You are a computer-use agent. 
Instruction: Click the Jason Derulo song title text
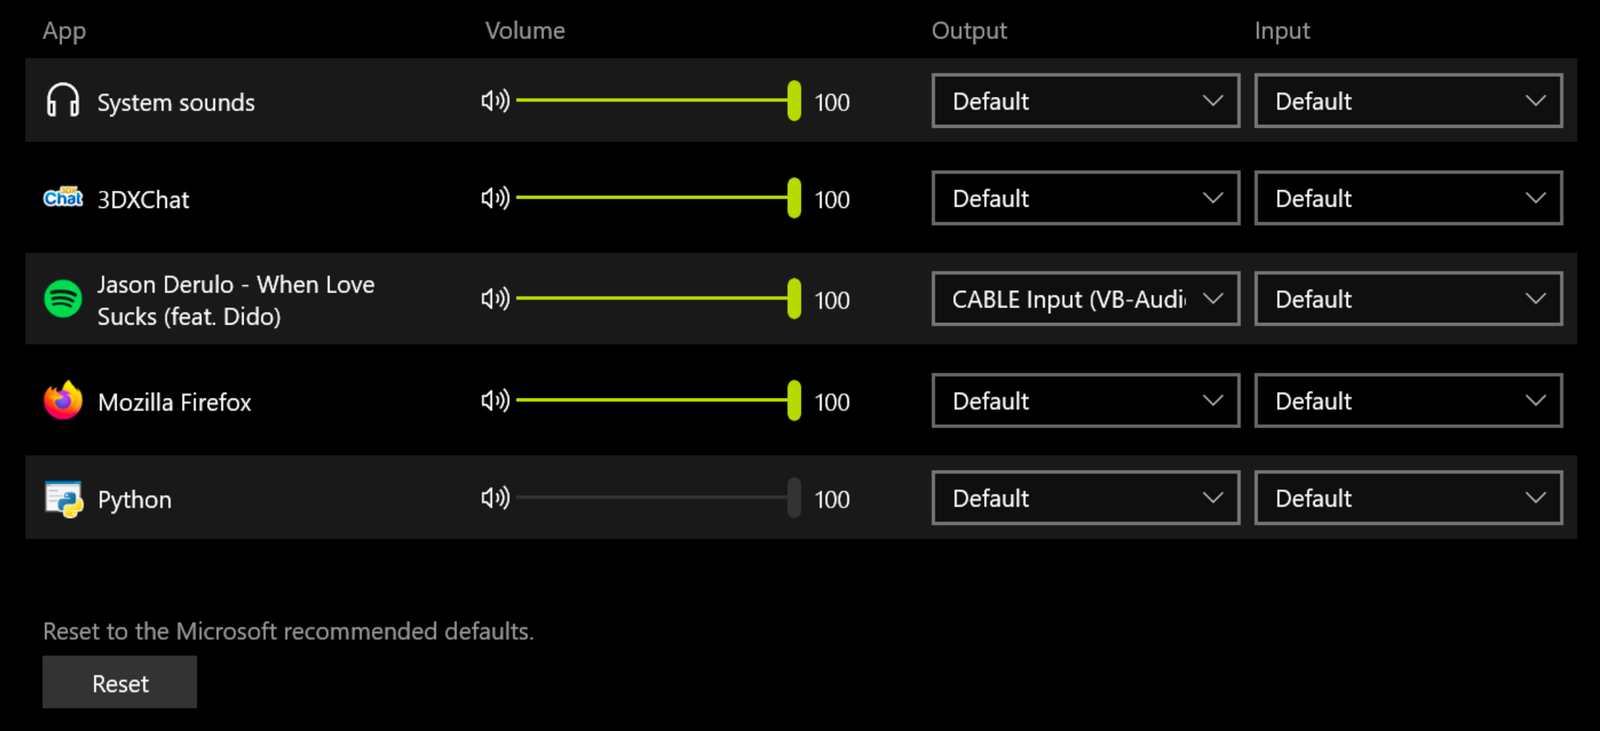tap(235, 300)
